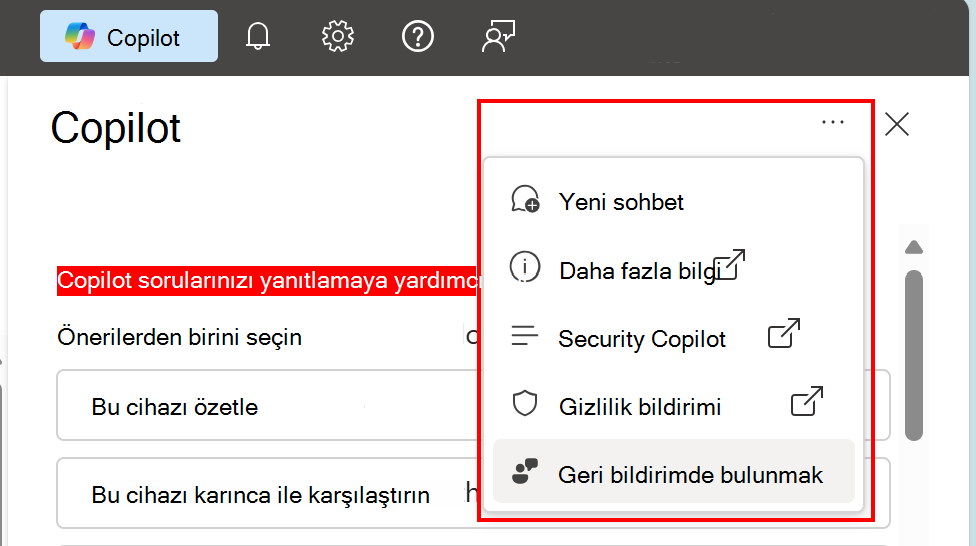The height and width of the screenshot is (546, 976).
Task: Select Gizlilik bildirimi menu item
Action: (x=673, y=406)
